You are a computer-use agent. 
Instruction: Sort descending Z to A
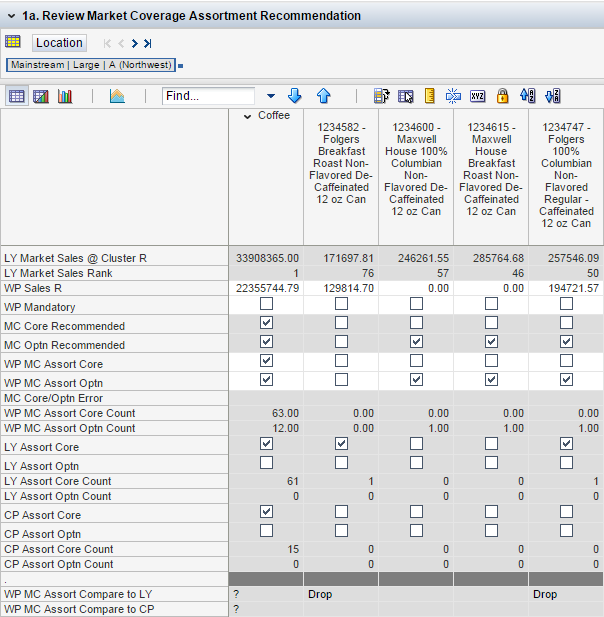click(x=552, y=96)
